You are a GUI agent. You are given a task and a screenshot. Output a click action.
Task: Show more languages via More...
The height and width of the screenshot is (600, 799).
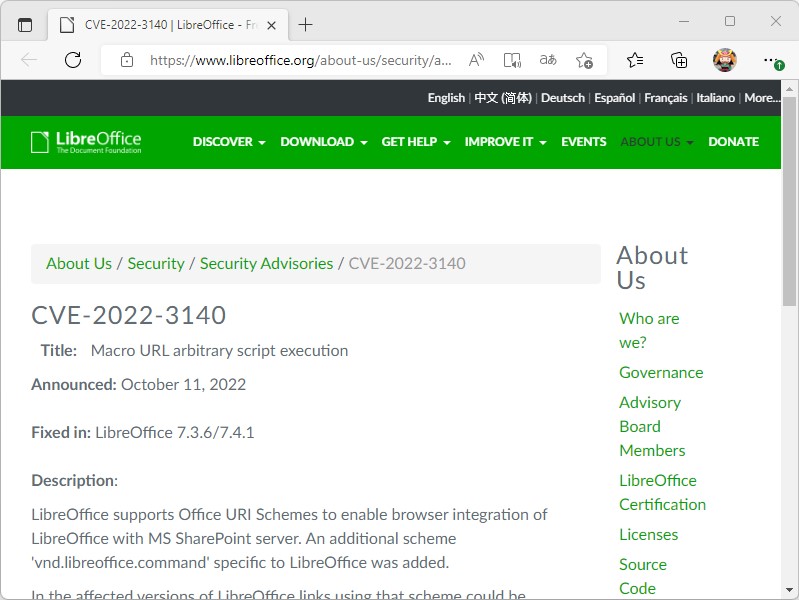pos(762,98)
